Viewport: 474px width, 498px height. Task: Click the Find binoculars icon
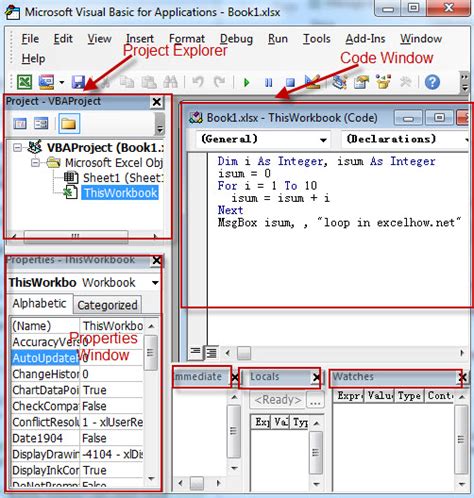coord(170,82)
